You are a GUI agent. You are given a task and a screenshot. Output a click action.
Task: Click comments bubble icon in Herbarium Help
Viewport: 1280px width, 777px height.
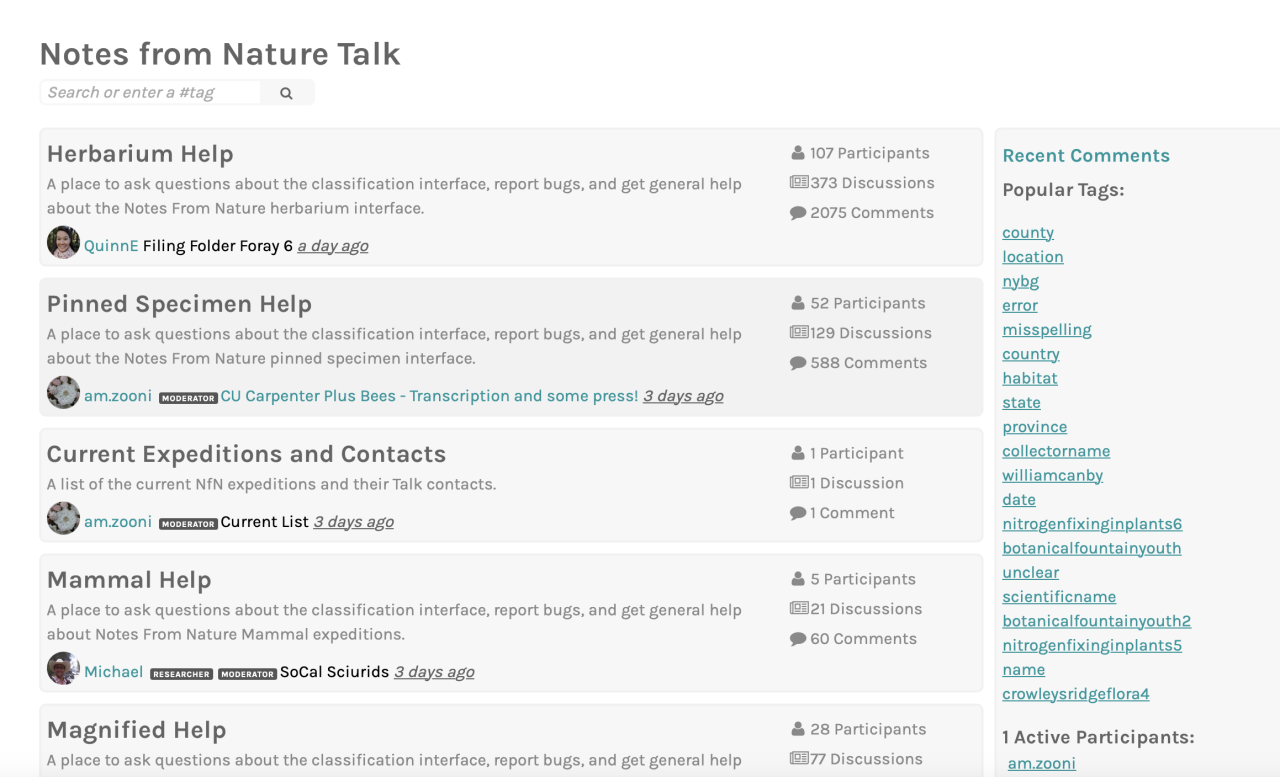pyautogui.click(x=798, y=213)
